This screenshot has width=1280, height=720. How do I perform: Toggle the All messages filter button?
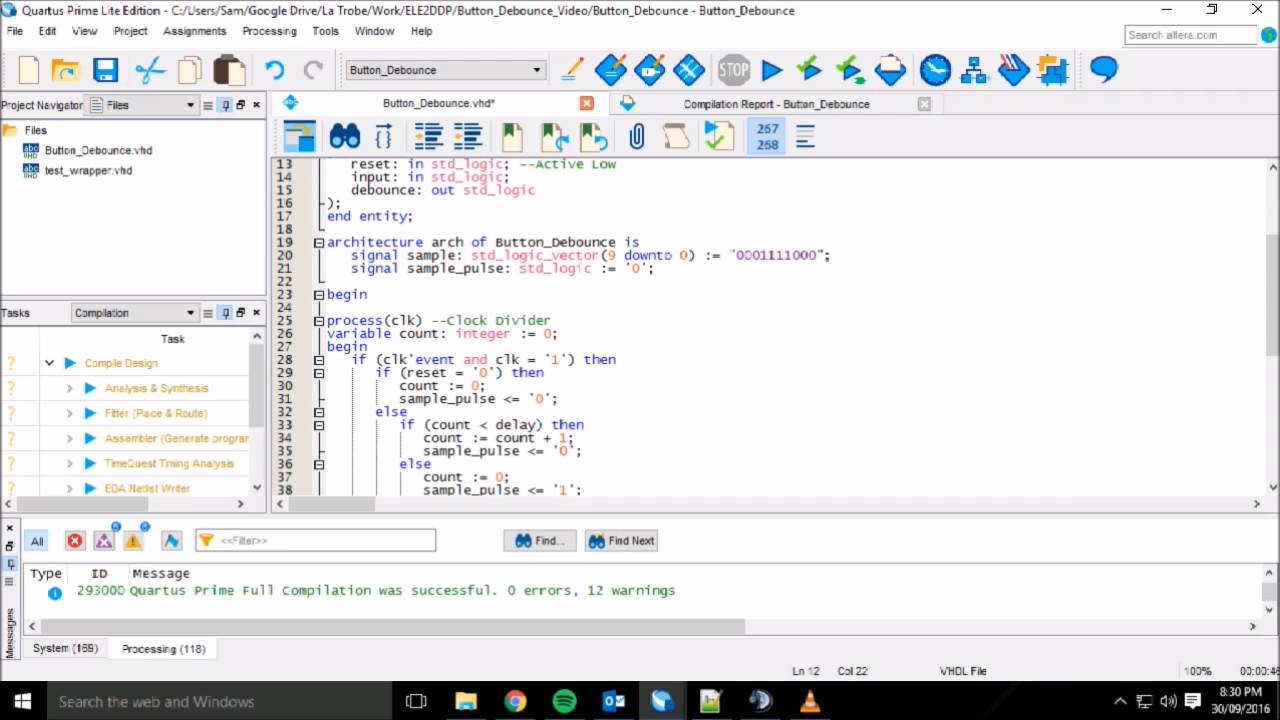click(x=37, y=541)
